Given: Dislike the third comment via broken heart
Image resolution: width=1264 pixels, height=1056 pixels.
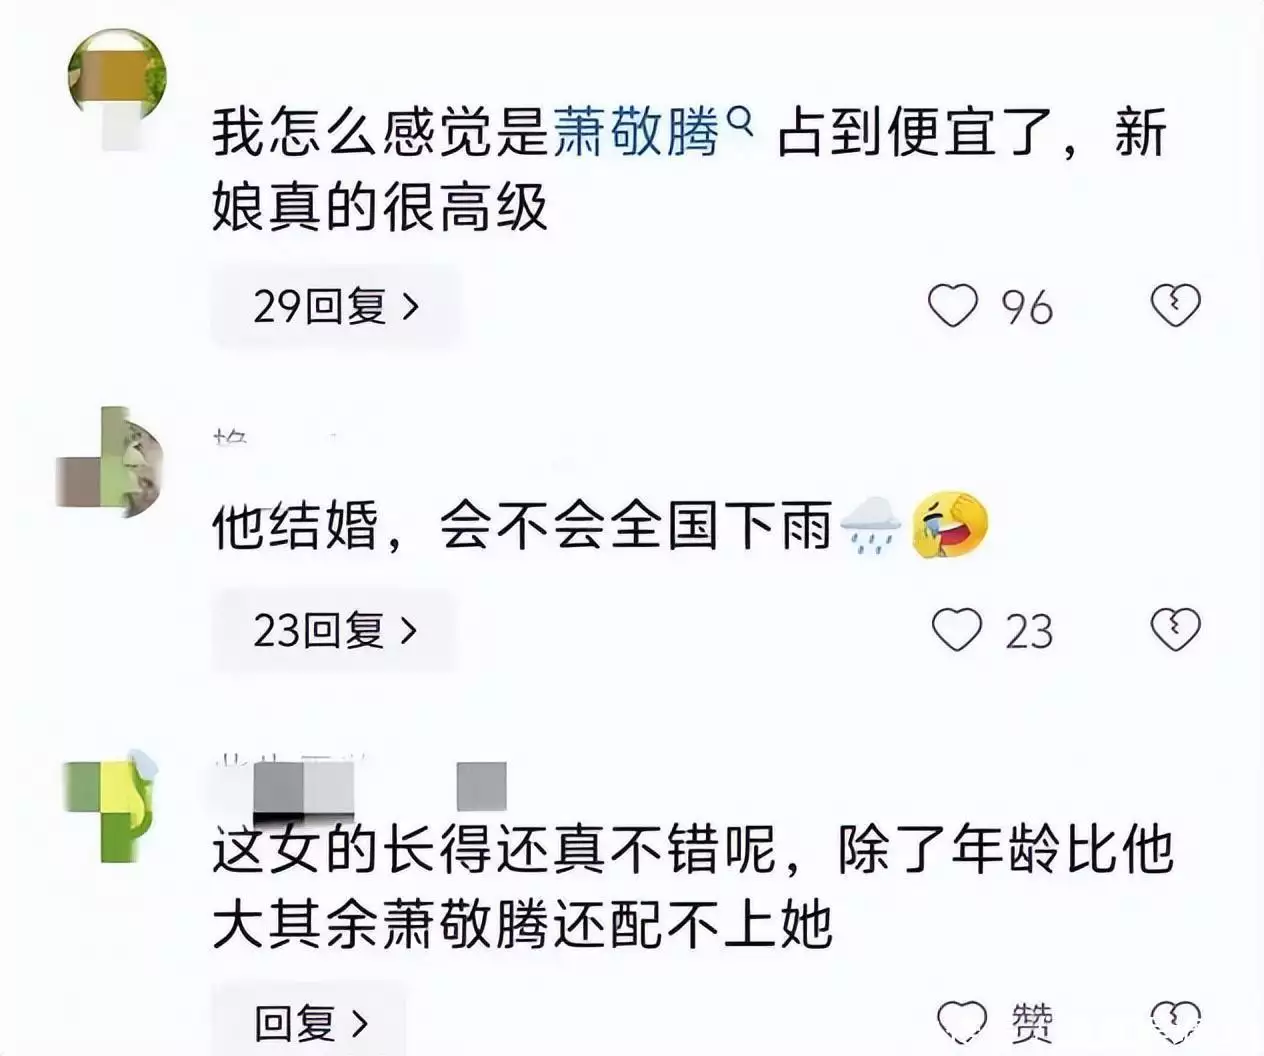Looking at the screenshot, I should click(1175, 1022).
